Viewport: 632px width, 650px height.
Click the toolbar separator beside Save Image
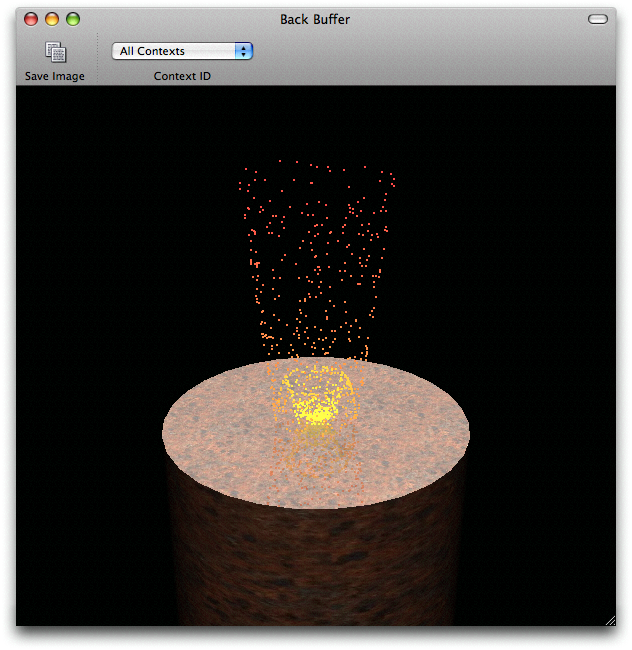click(x=97, y=60)
